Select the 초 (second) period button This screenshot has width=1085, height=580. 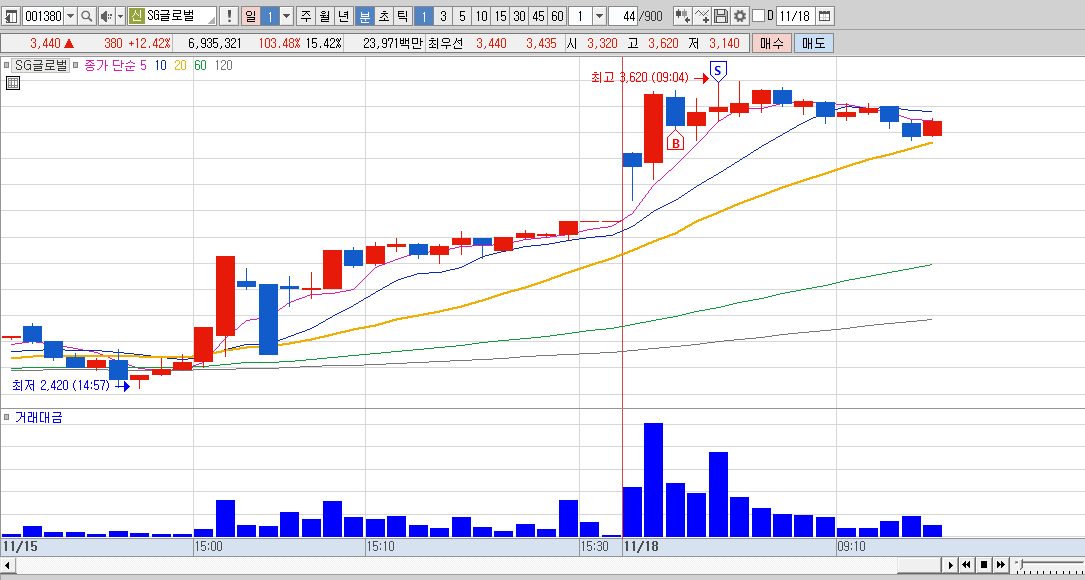[x=383, y=16]
